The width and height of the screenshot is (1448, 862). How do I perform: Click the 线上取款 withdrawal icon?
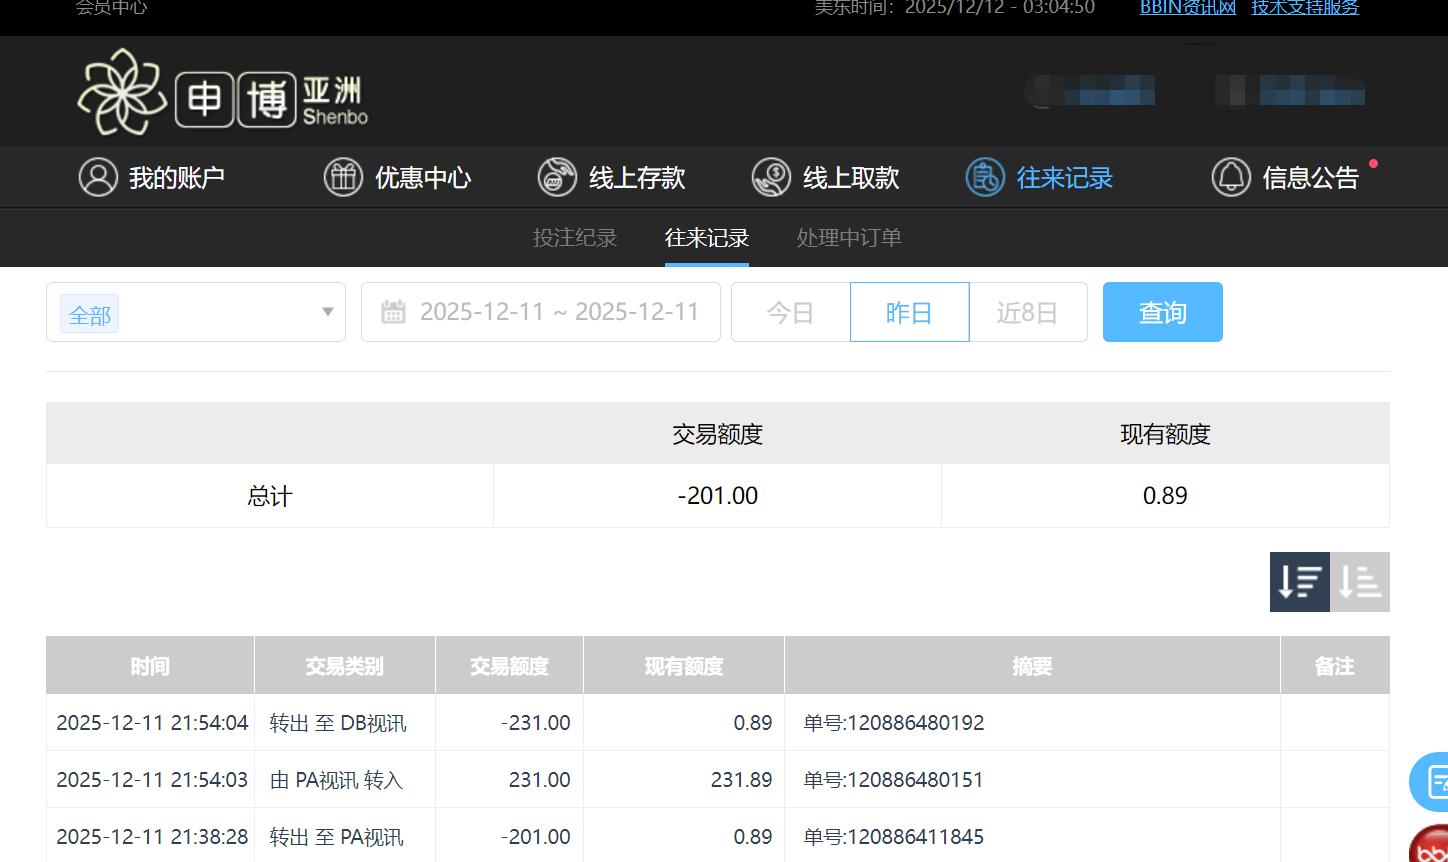[770, 177]
